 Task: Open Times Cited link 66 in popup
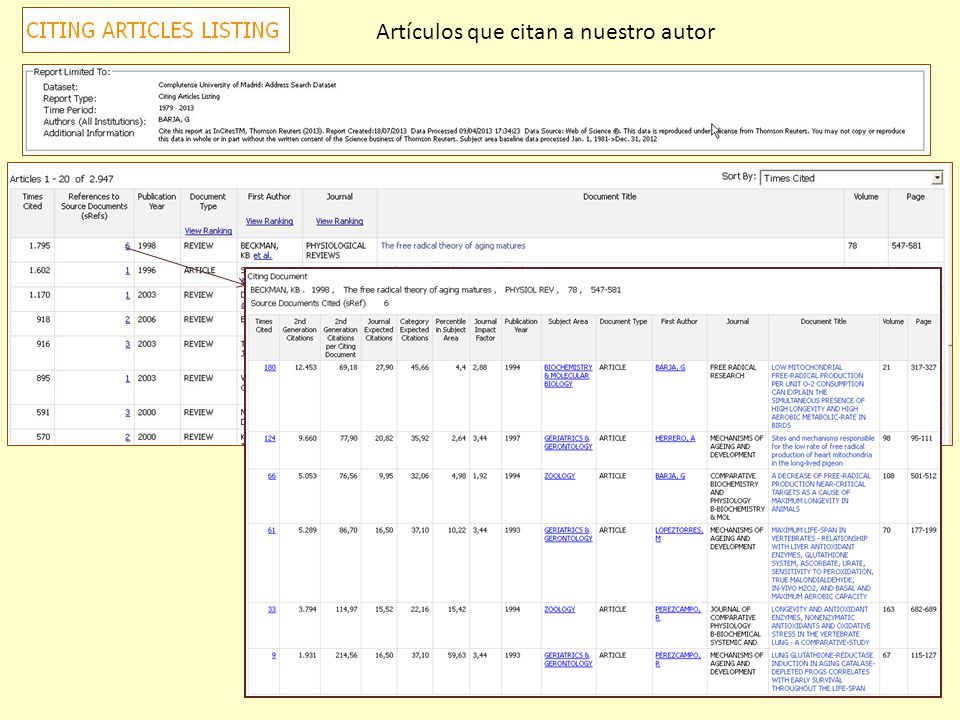pos(272,476)
